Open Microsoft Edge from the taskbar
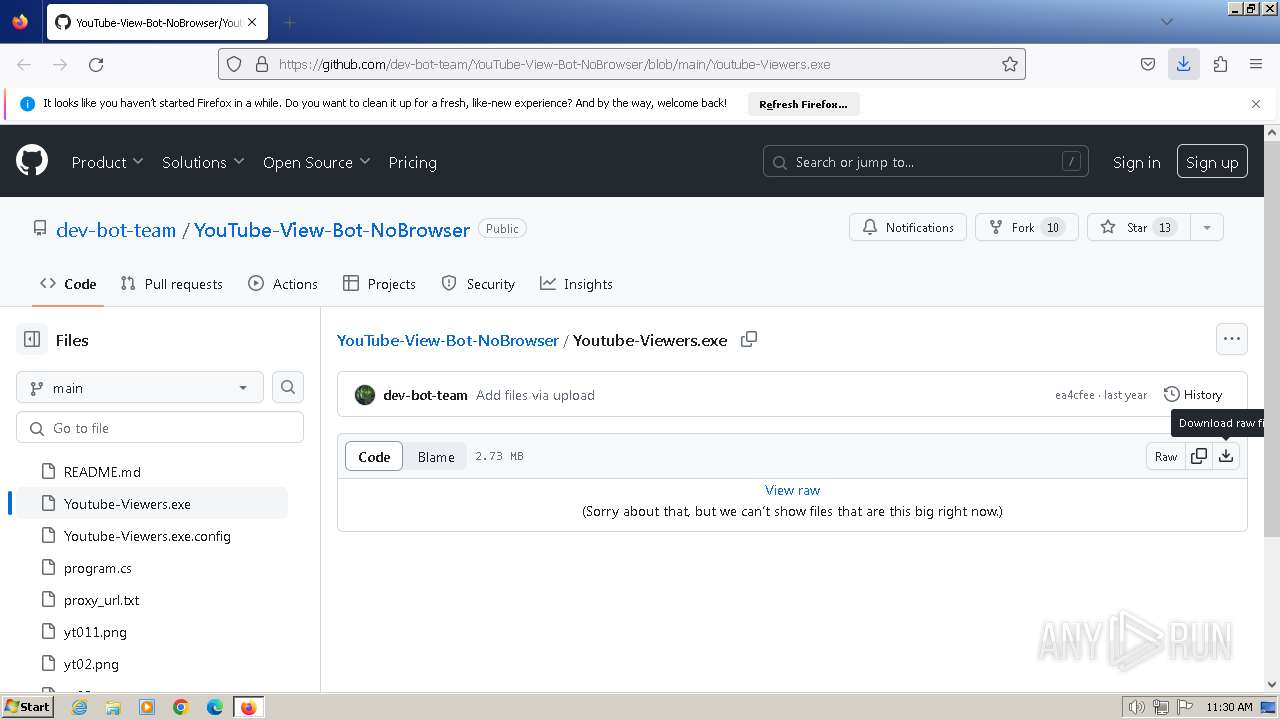1280x720 pixels. [215, 707]
